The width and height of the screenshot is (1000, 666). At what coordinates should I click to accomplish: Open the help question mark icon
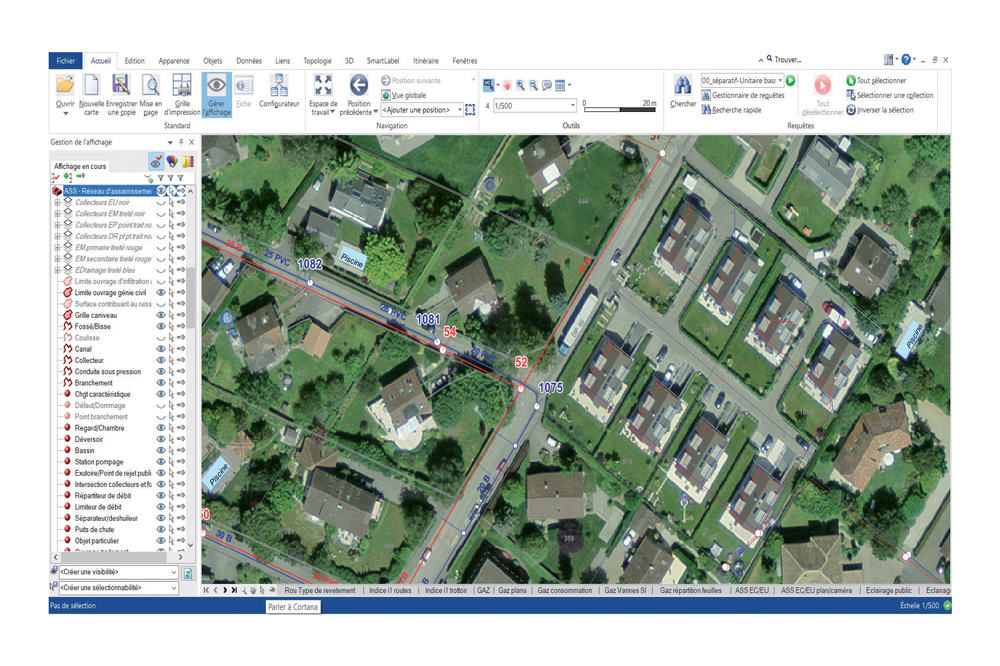coord(906,60)
